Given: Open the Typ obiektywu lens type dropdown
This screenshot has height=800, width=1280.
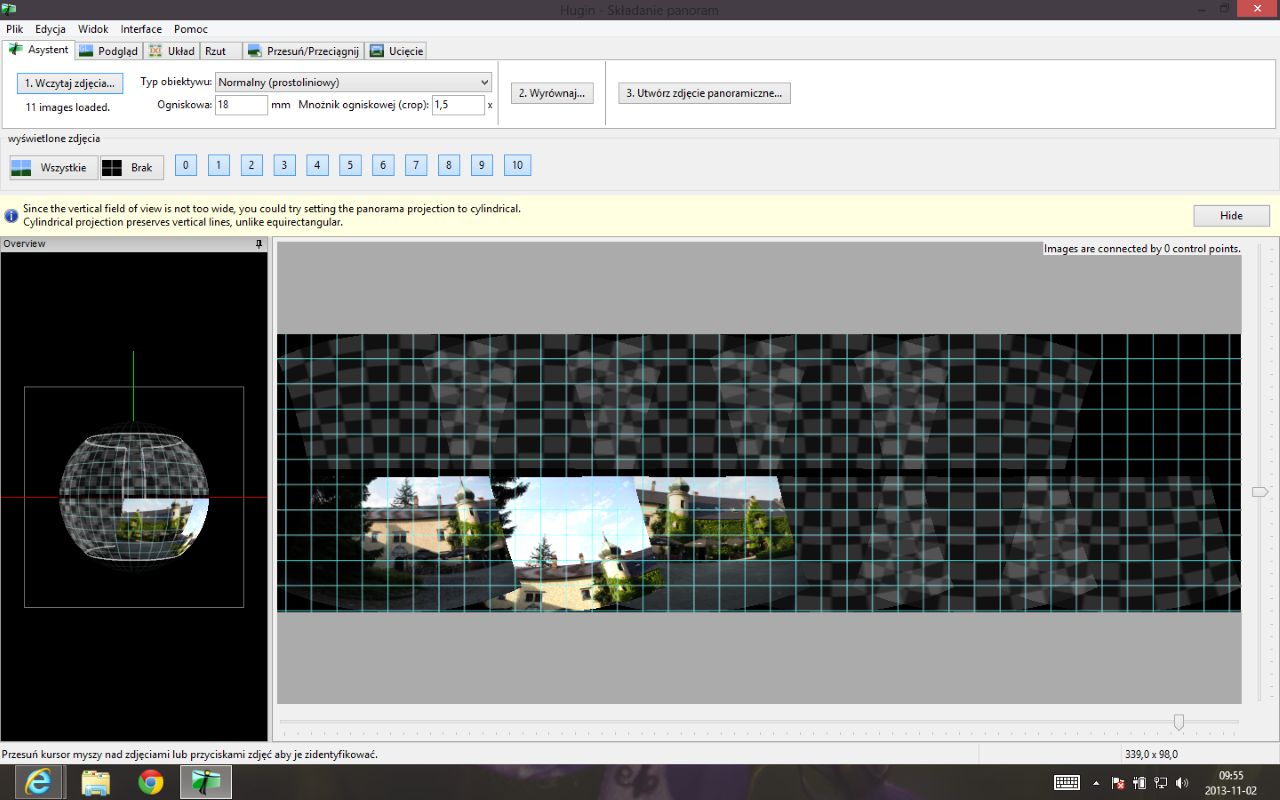Looking at the screenshot, I should (x=354, y=82).
